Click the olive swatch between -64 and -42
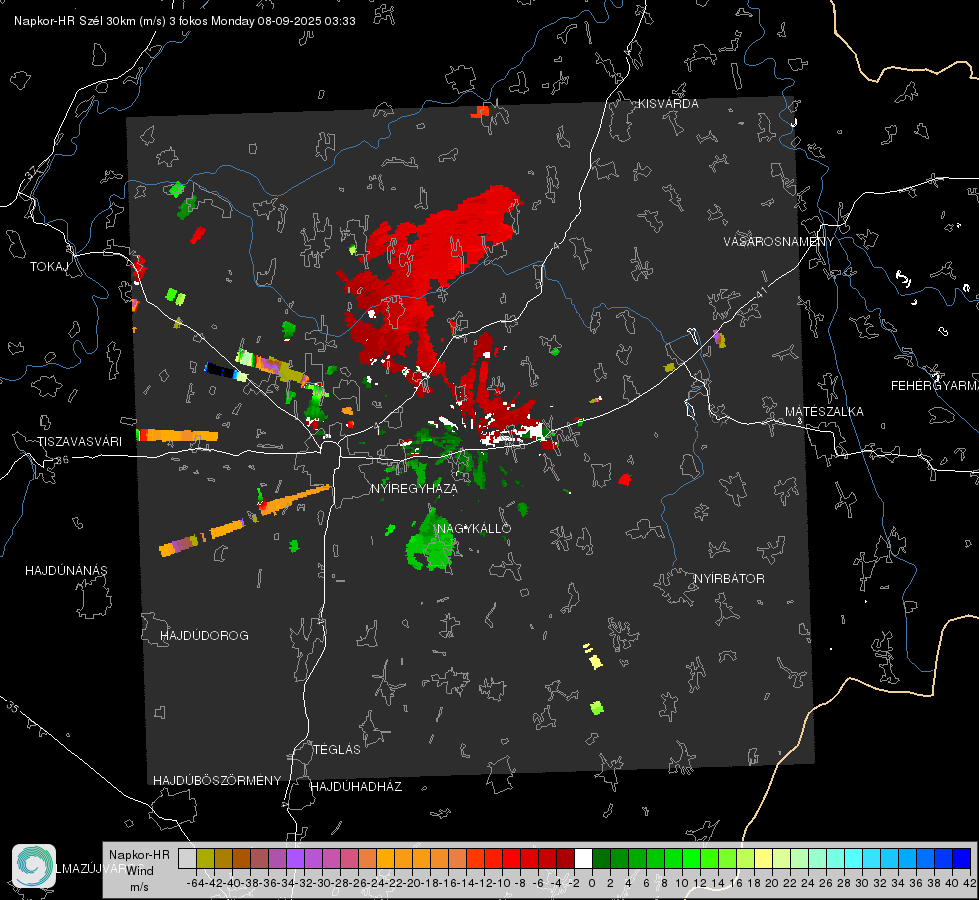The height and width of the screenshot is (900, 979). tap(205, 859)
